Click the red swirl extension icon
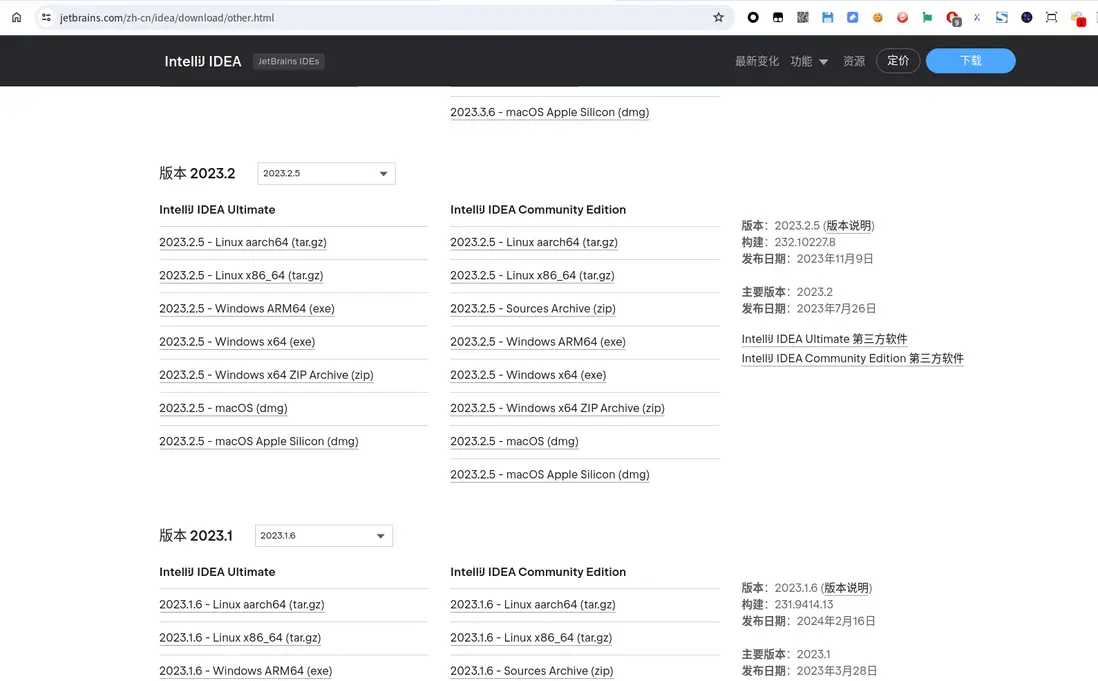This screenshot has width=1098, height=681. tap(903, 17)
